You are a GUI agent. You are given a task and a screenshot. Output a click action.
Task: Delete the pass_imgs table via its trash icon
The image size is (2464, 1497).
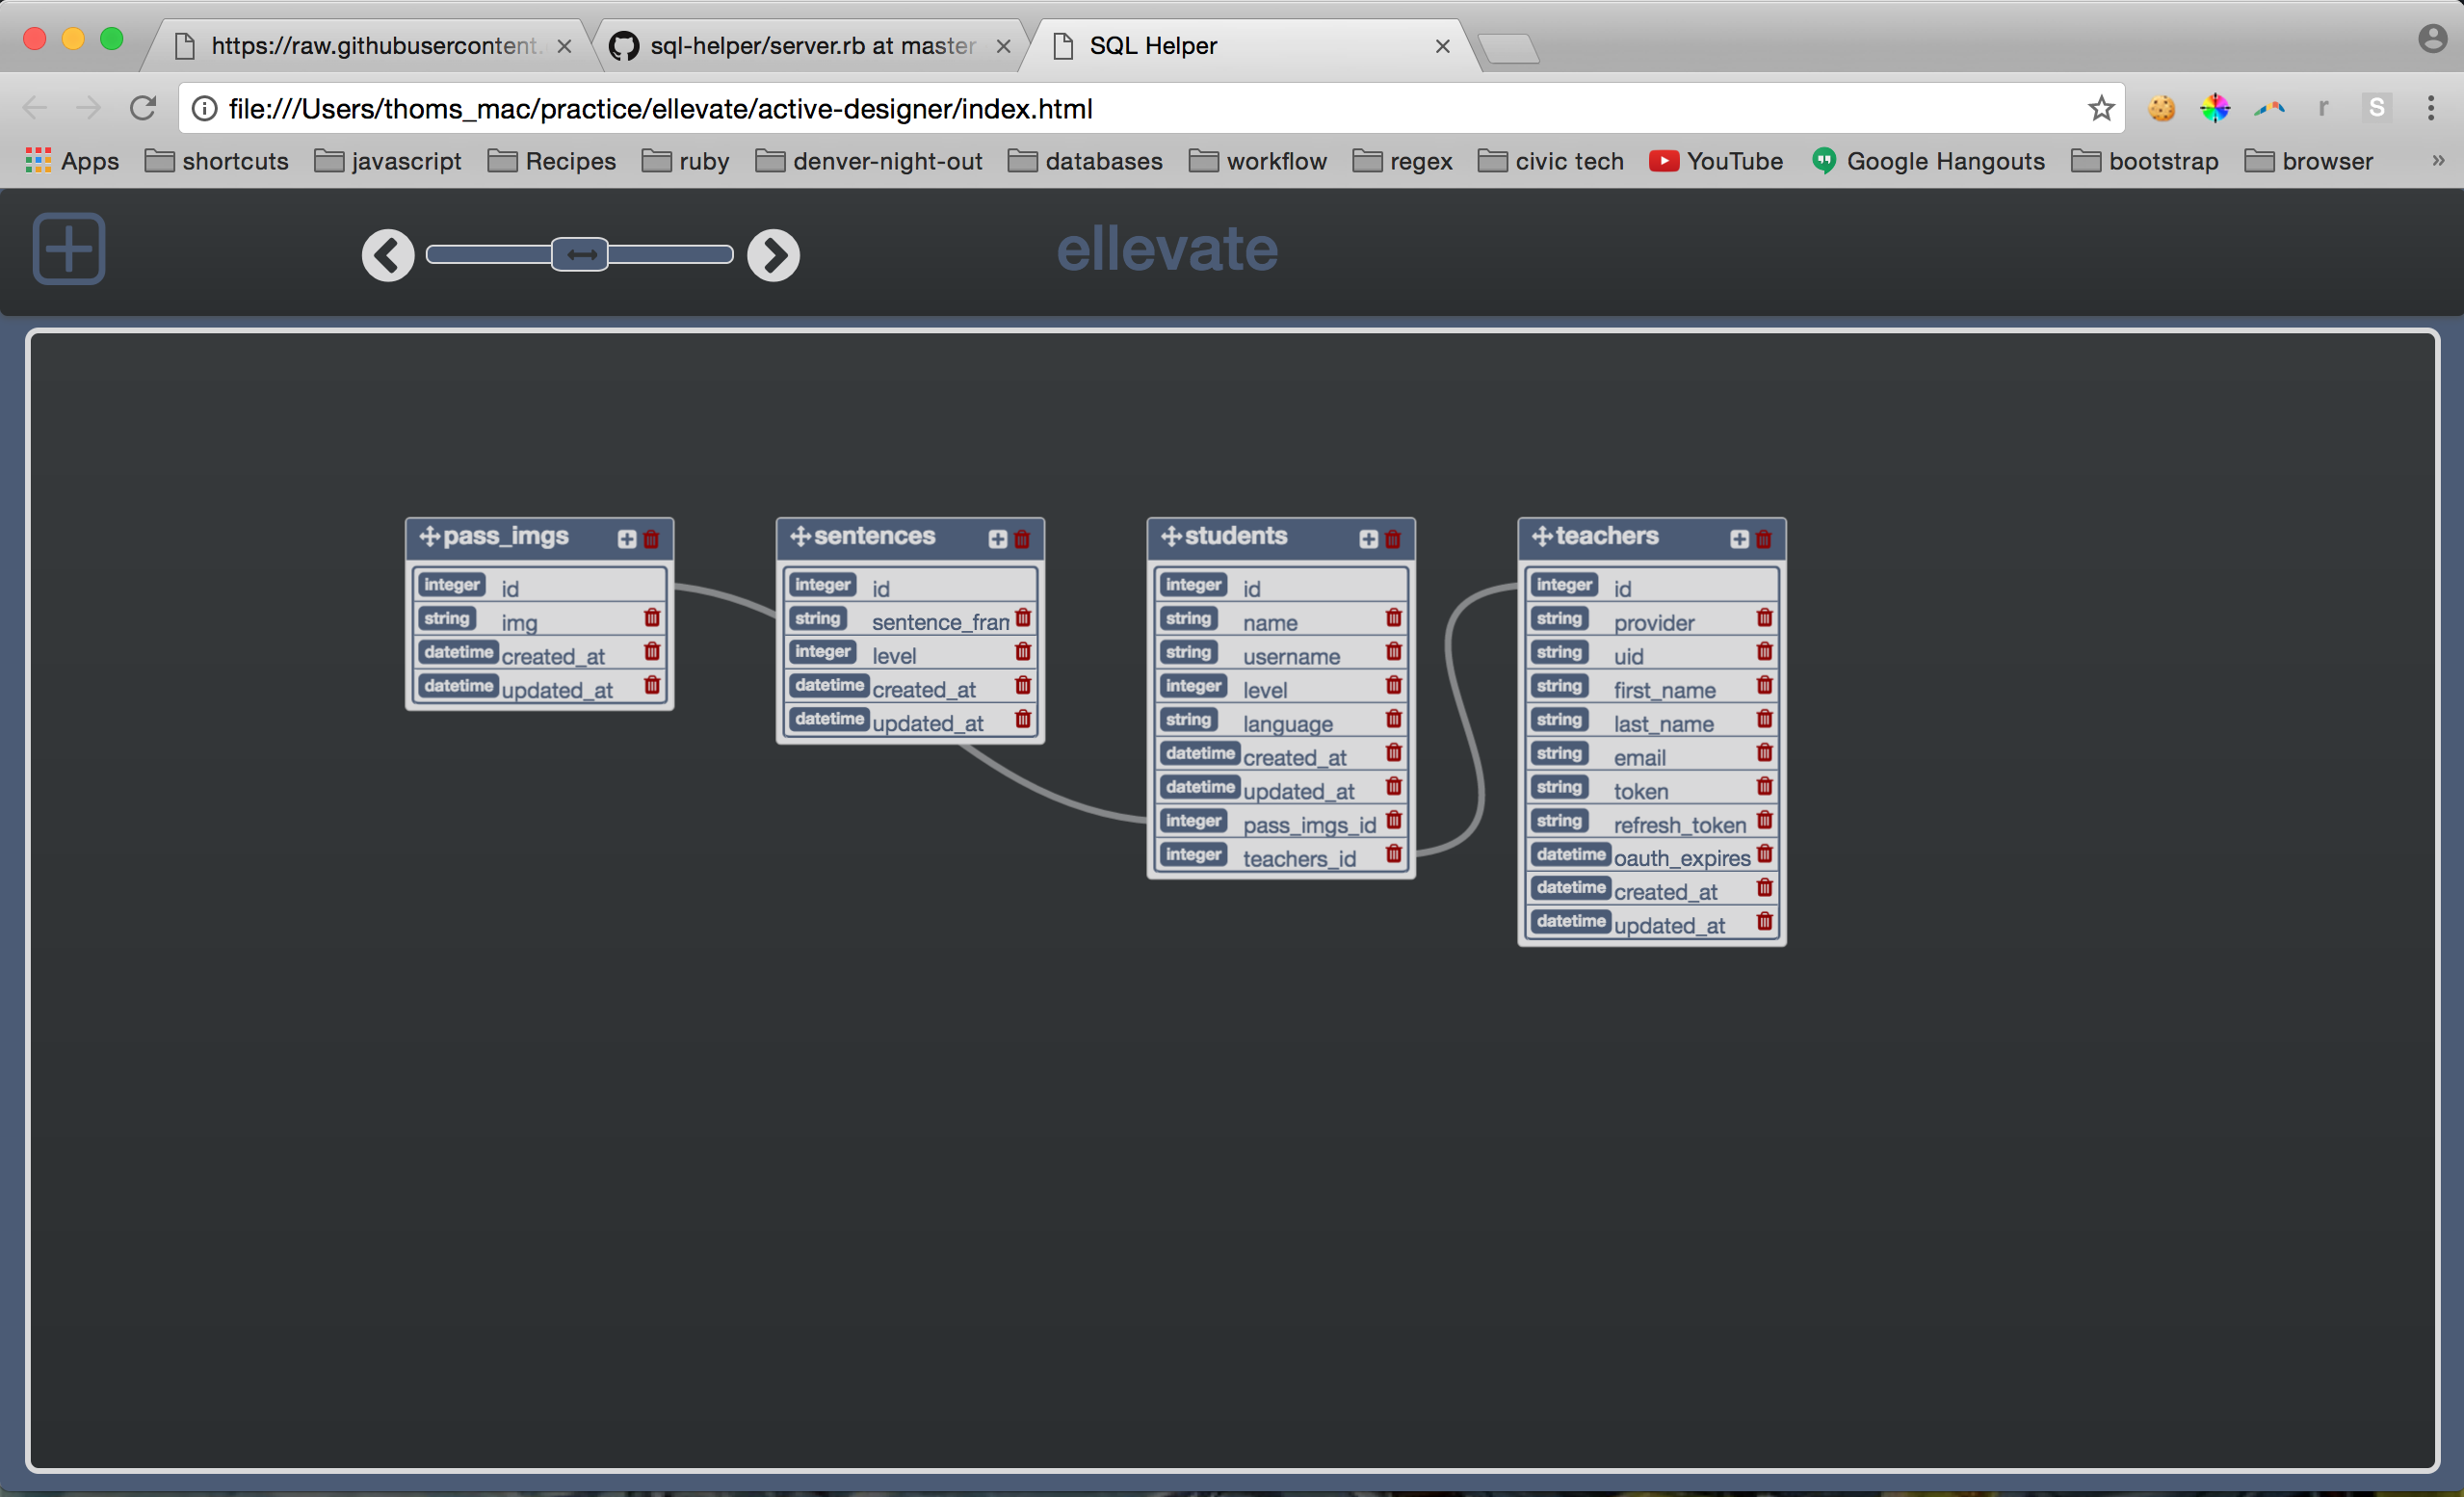pos(651,539)
